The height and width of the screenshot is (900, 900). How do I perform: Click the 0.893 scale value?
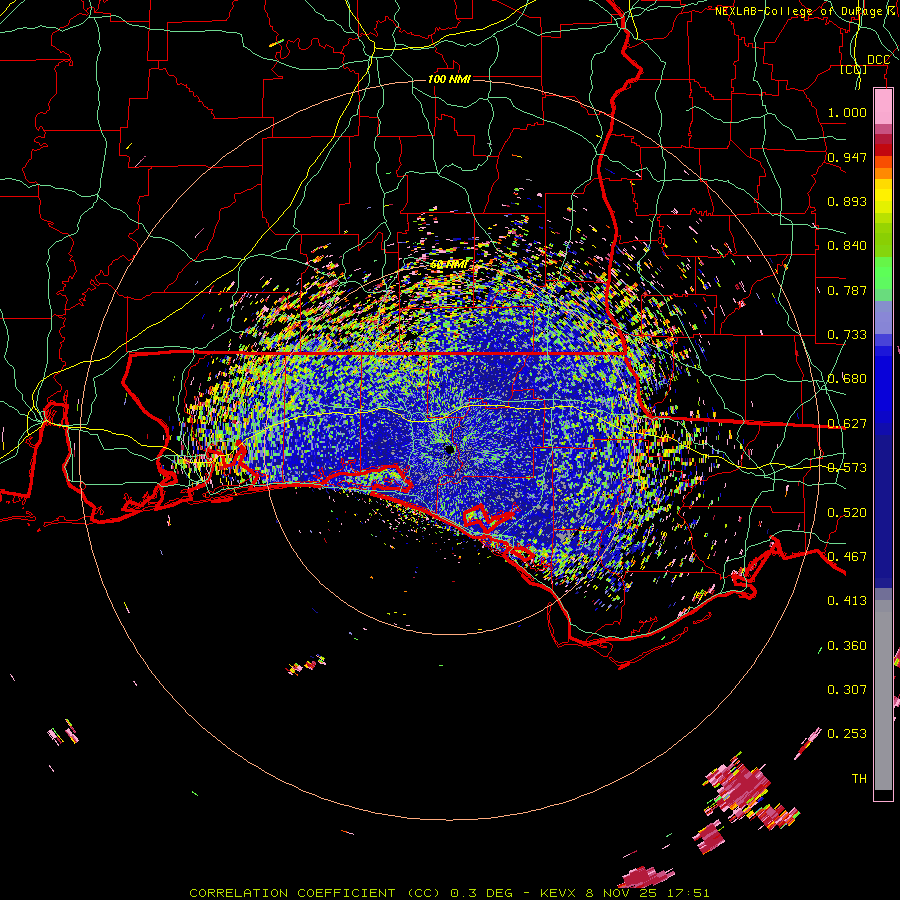(x=847, y=201)
